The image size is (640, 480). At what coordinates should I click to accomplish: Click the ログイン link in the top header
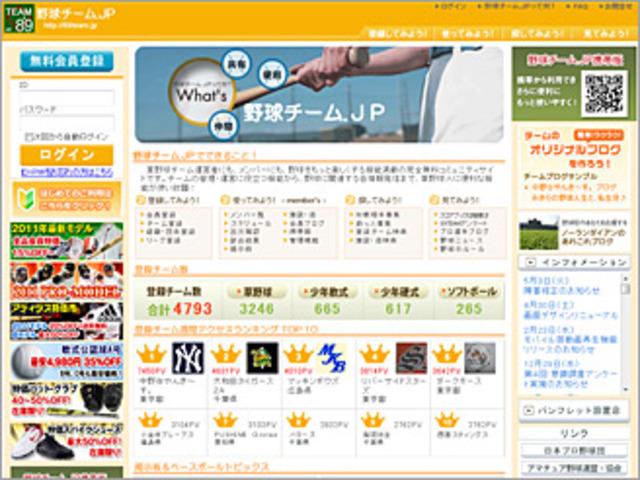[x=451, y=7]
